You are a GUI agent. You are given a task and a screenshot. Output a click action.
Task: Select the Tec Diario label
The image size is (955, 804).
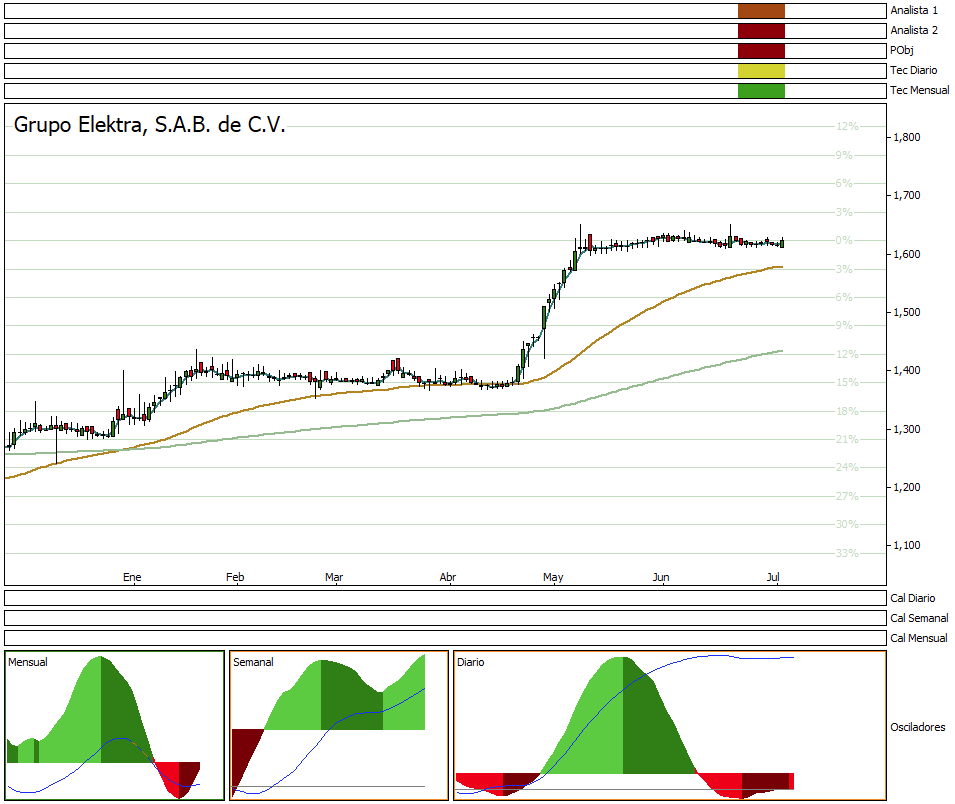[x=914, y=71]
